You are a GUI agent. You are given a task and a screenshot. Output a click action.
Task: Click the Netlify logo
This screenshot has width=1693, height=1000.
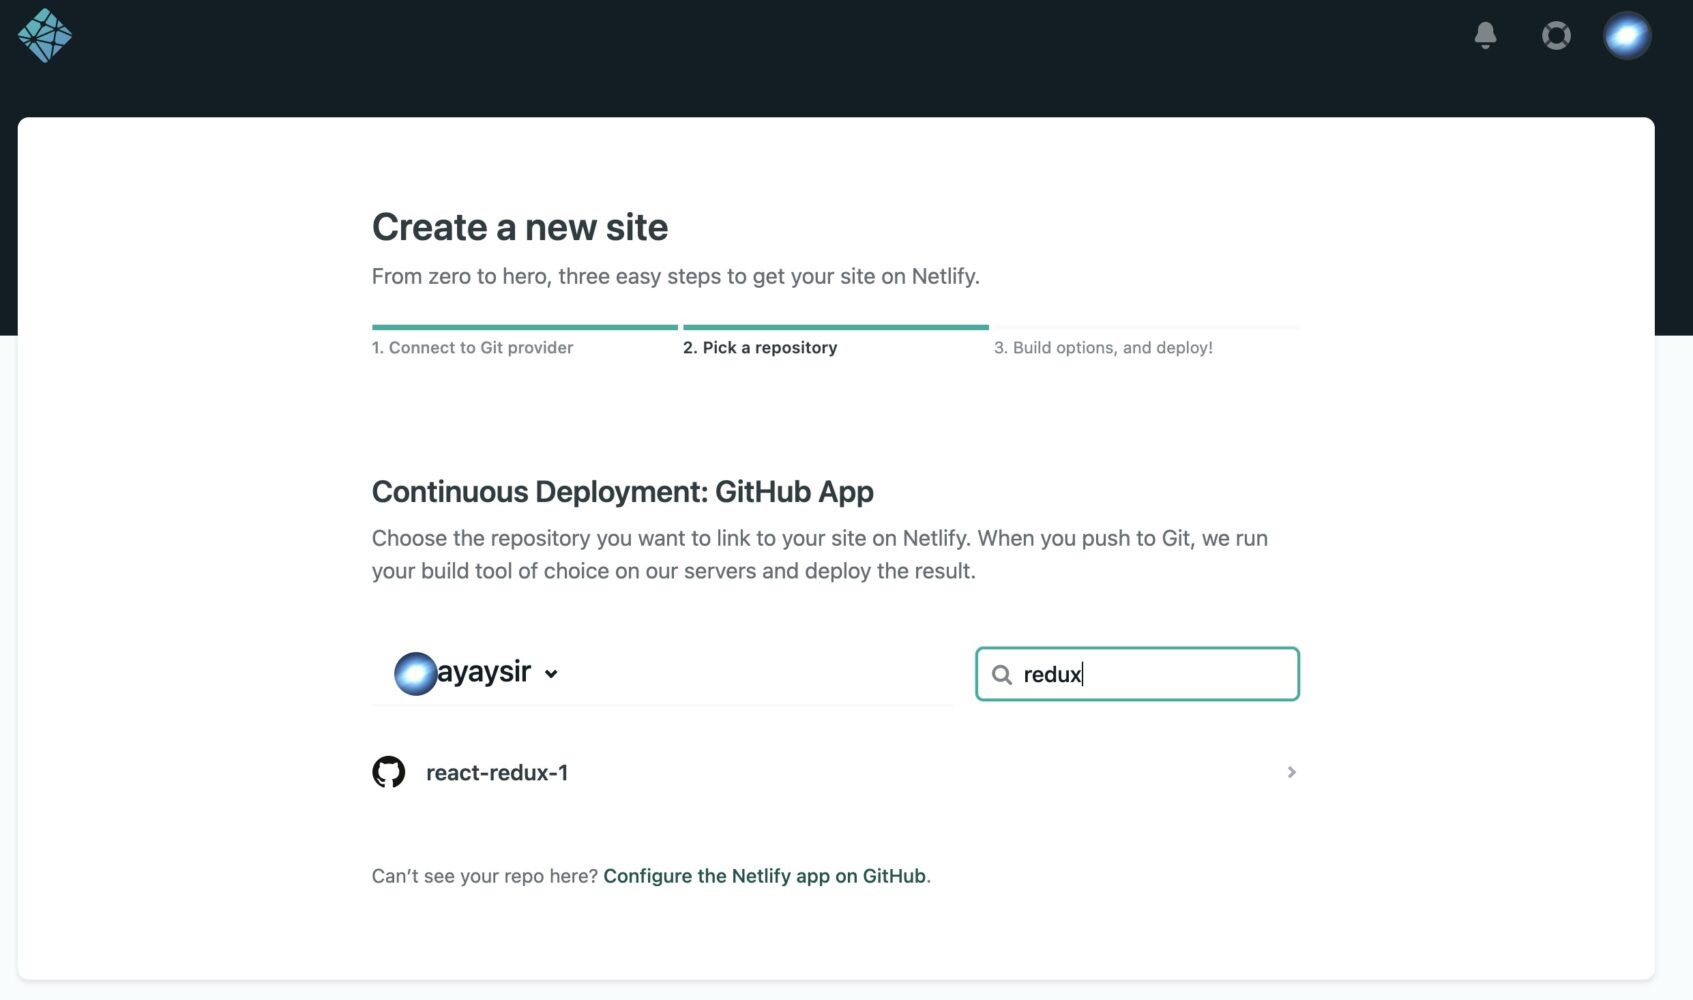pyautogui.click(x=45, y=36)
